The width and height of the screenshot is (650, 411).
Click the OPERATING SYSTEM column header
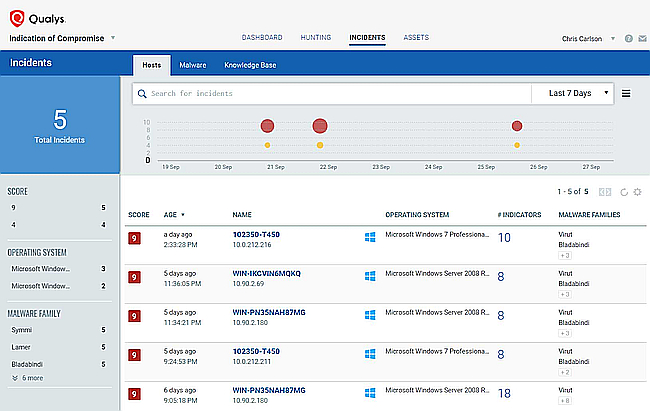pyautogui.click(x=417, y=215)
